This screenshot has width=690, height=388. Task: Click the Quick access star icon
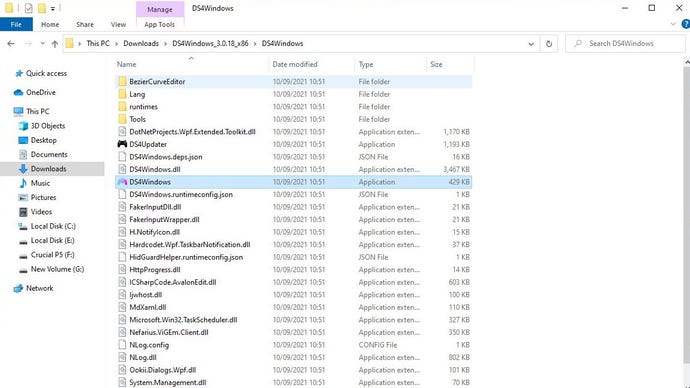pyautogui.click(x=19, y=73)
